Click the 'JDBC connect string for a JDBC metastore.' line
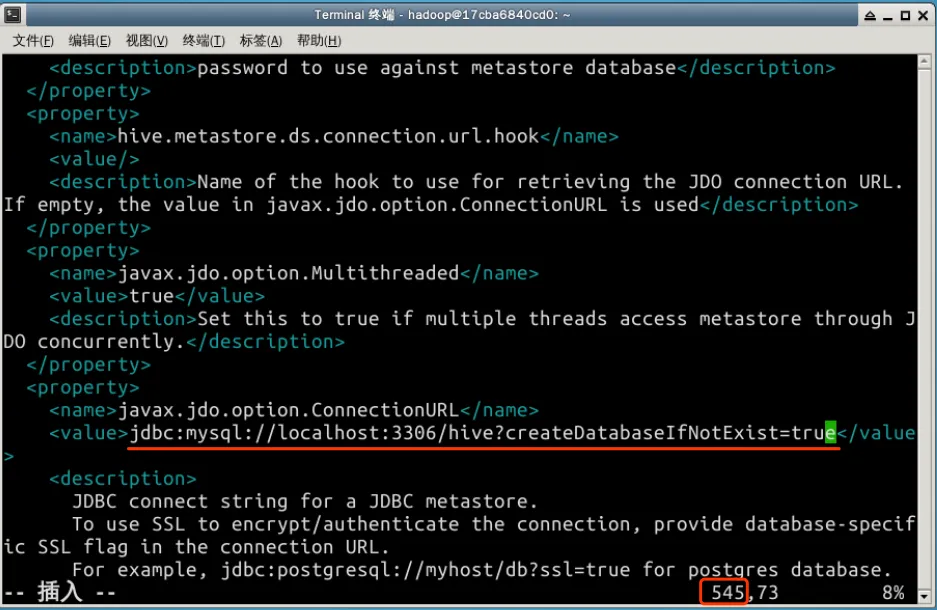Image resolution: width=937 pixels, height=610 pixels. [x=305, y=502]
